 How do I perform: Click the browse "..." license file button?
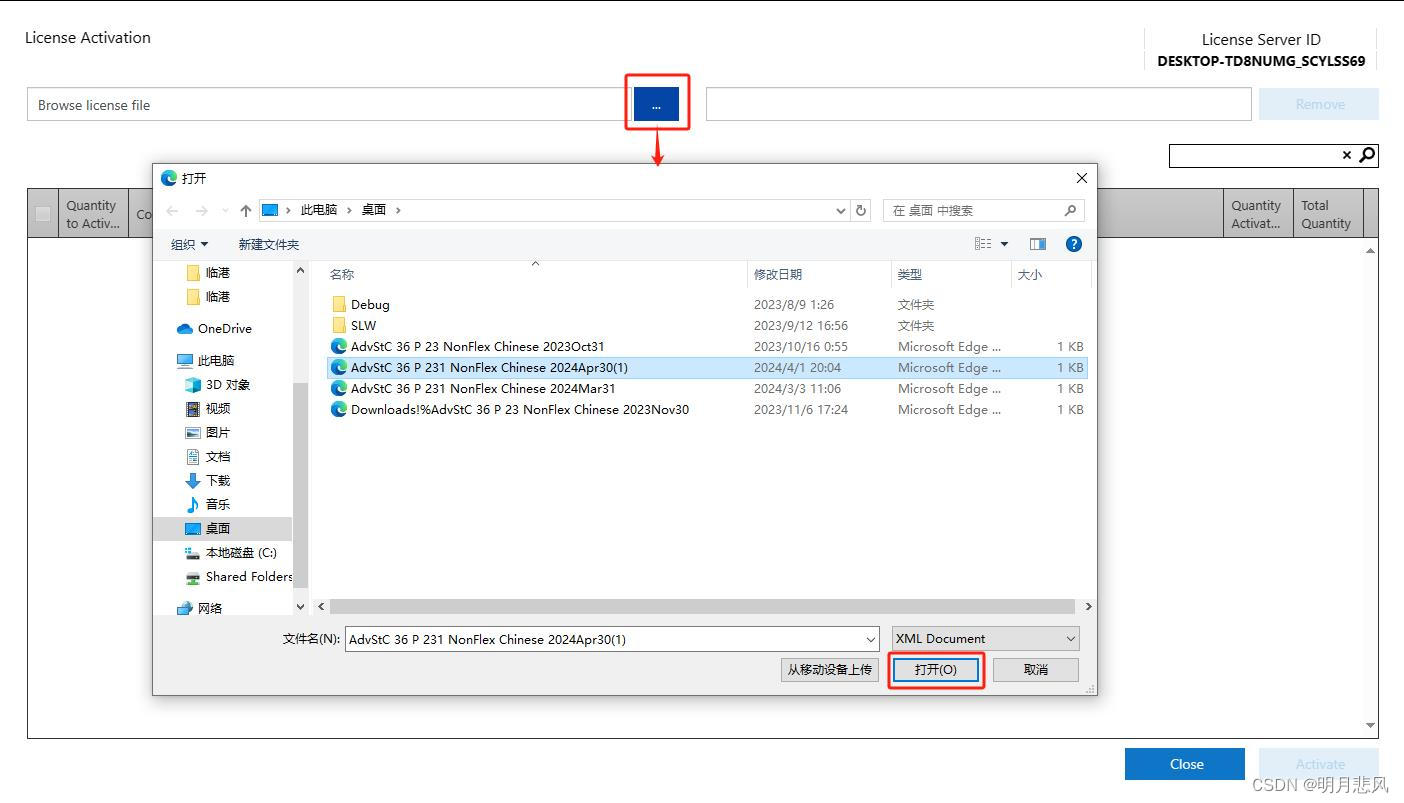point(656,104)
